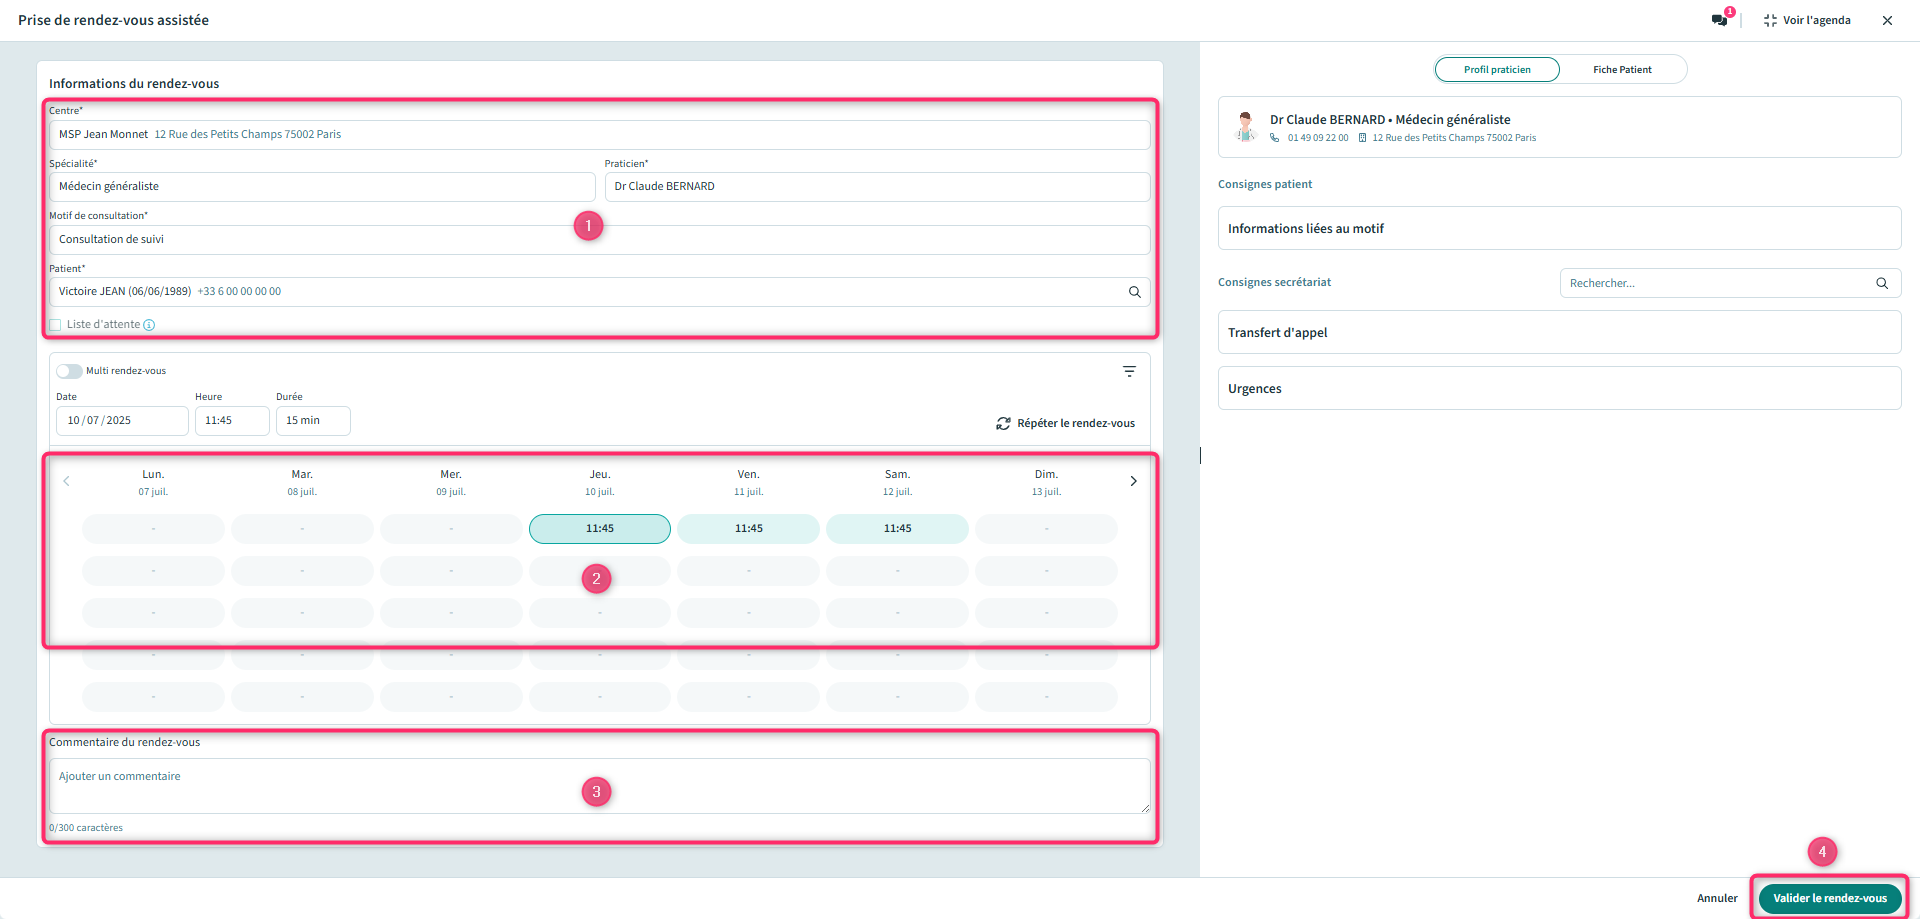Expand the Urgences instructions section

pos(1558,388)
